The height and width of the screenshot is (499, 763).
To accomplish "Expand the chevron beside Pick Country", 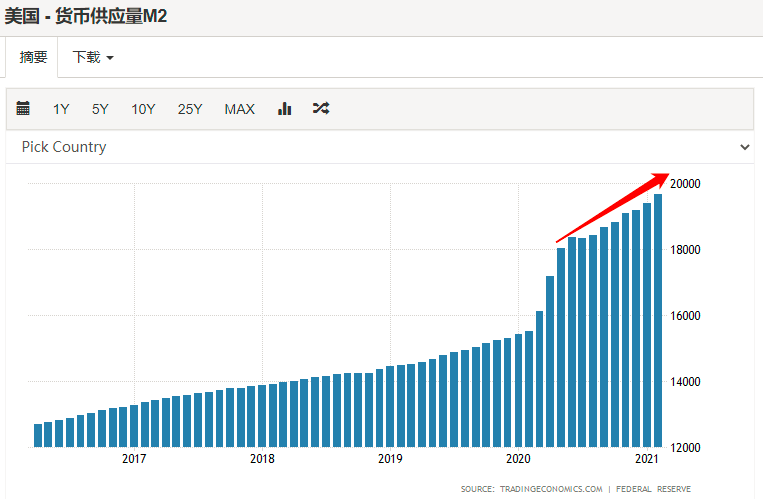I will (744, 147).
